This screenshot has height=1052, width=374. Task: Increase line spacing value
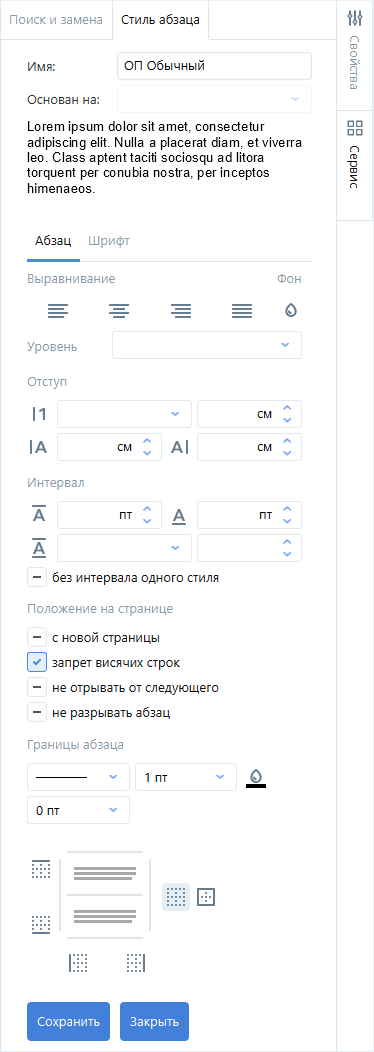pyautogui.click(x=287, y=541)
